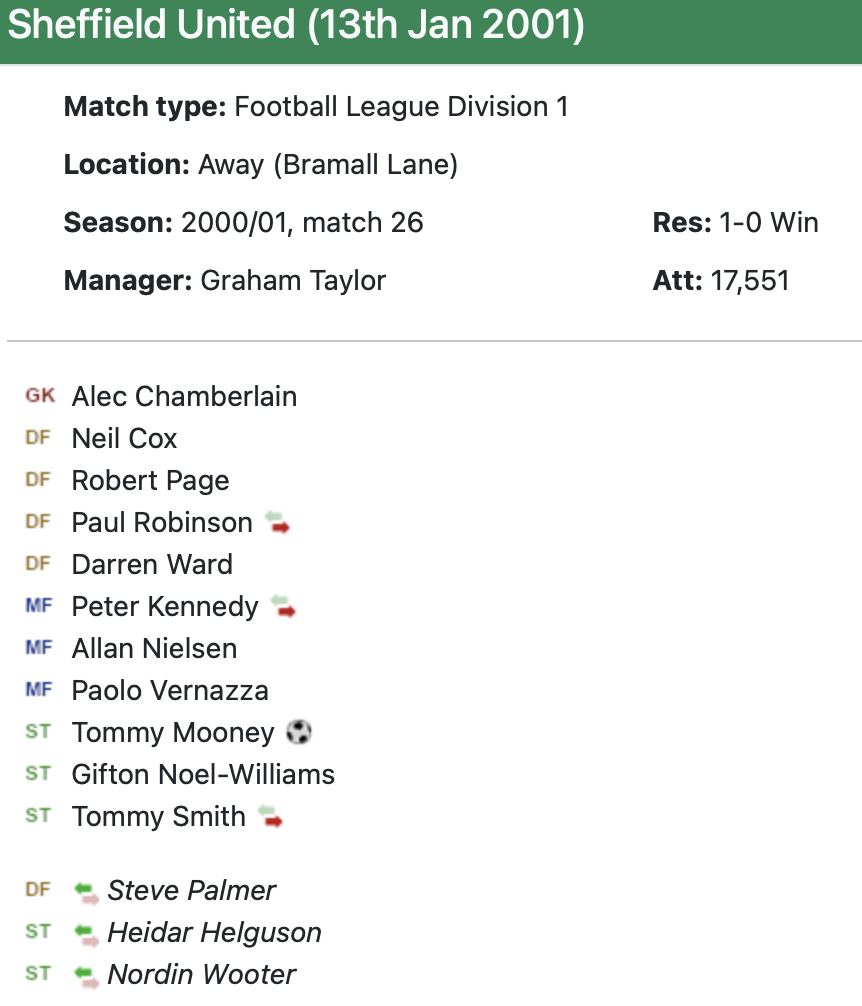
Task: Click the substitution icon next to Tommy Smith
Action: pos(270,816)
